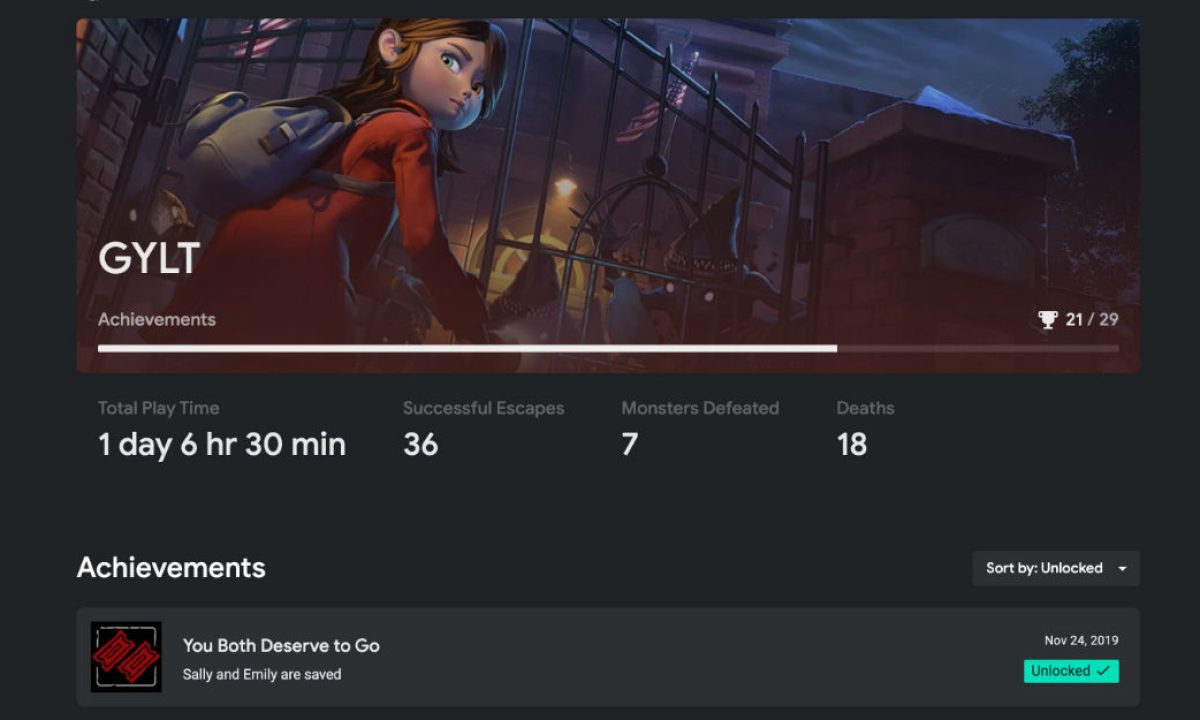Viewport: 1200px width, 720px height.
Task: Click the checkmark inside the Unlocked badge
Action: coord(1103,671)
